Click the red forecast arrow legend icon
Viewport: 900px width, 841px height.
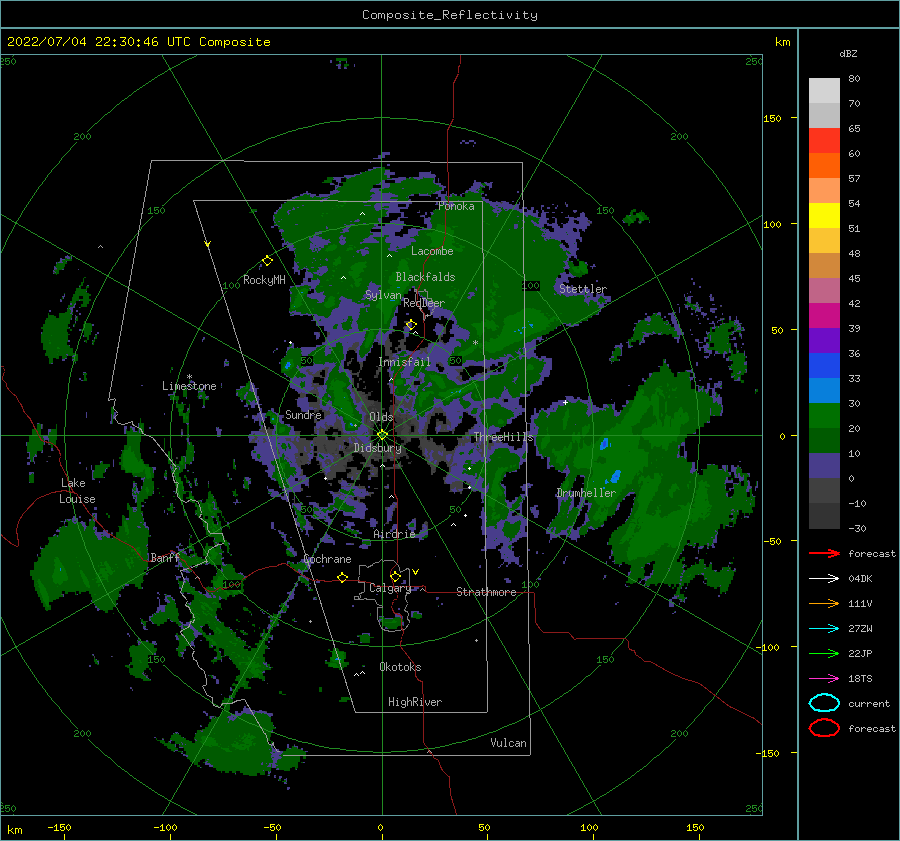click(824, 553)
